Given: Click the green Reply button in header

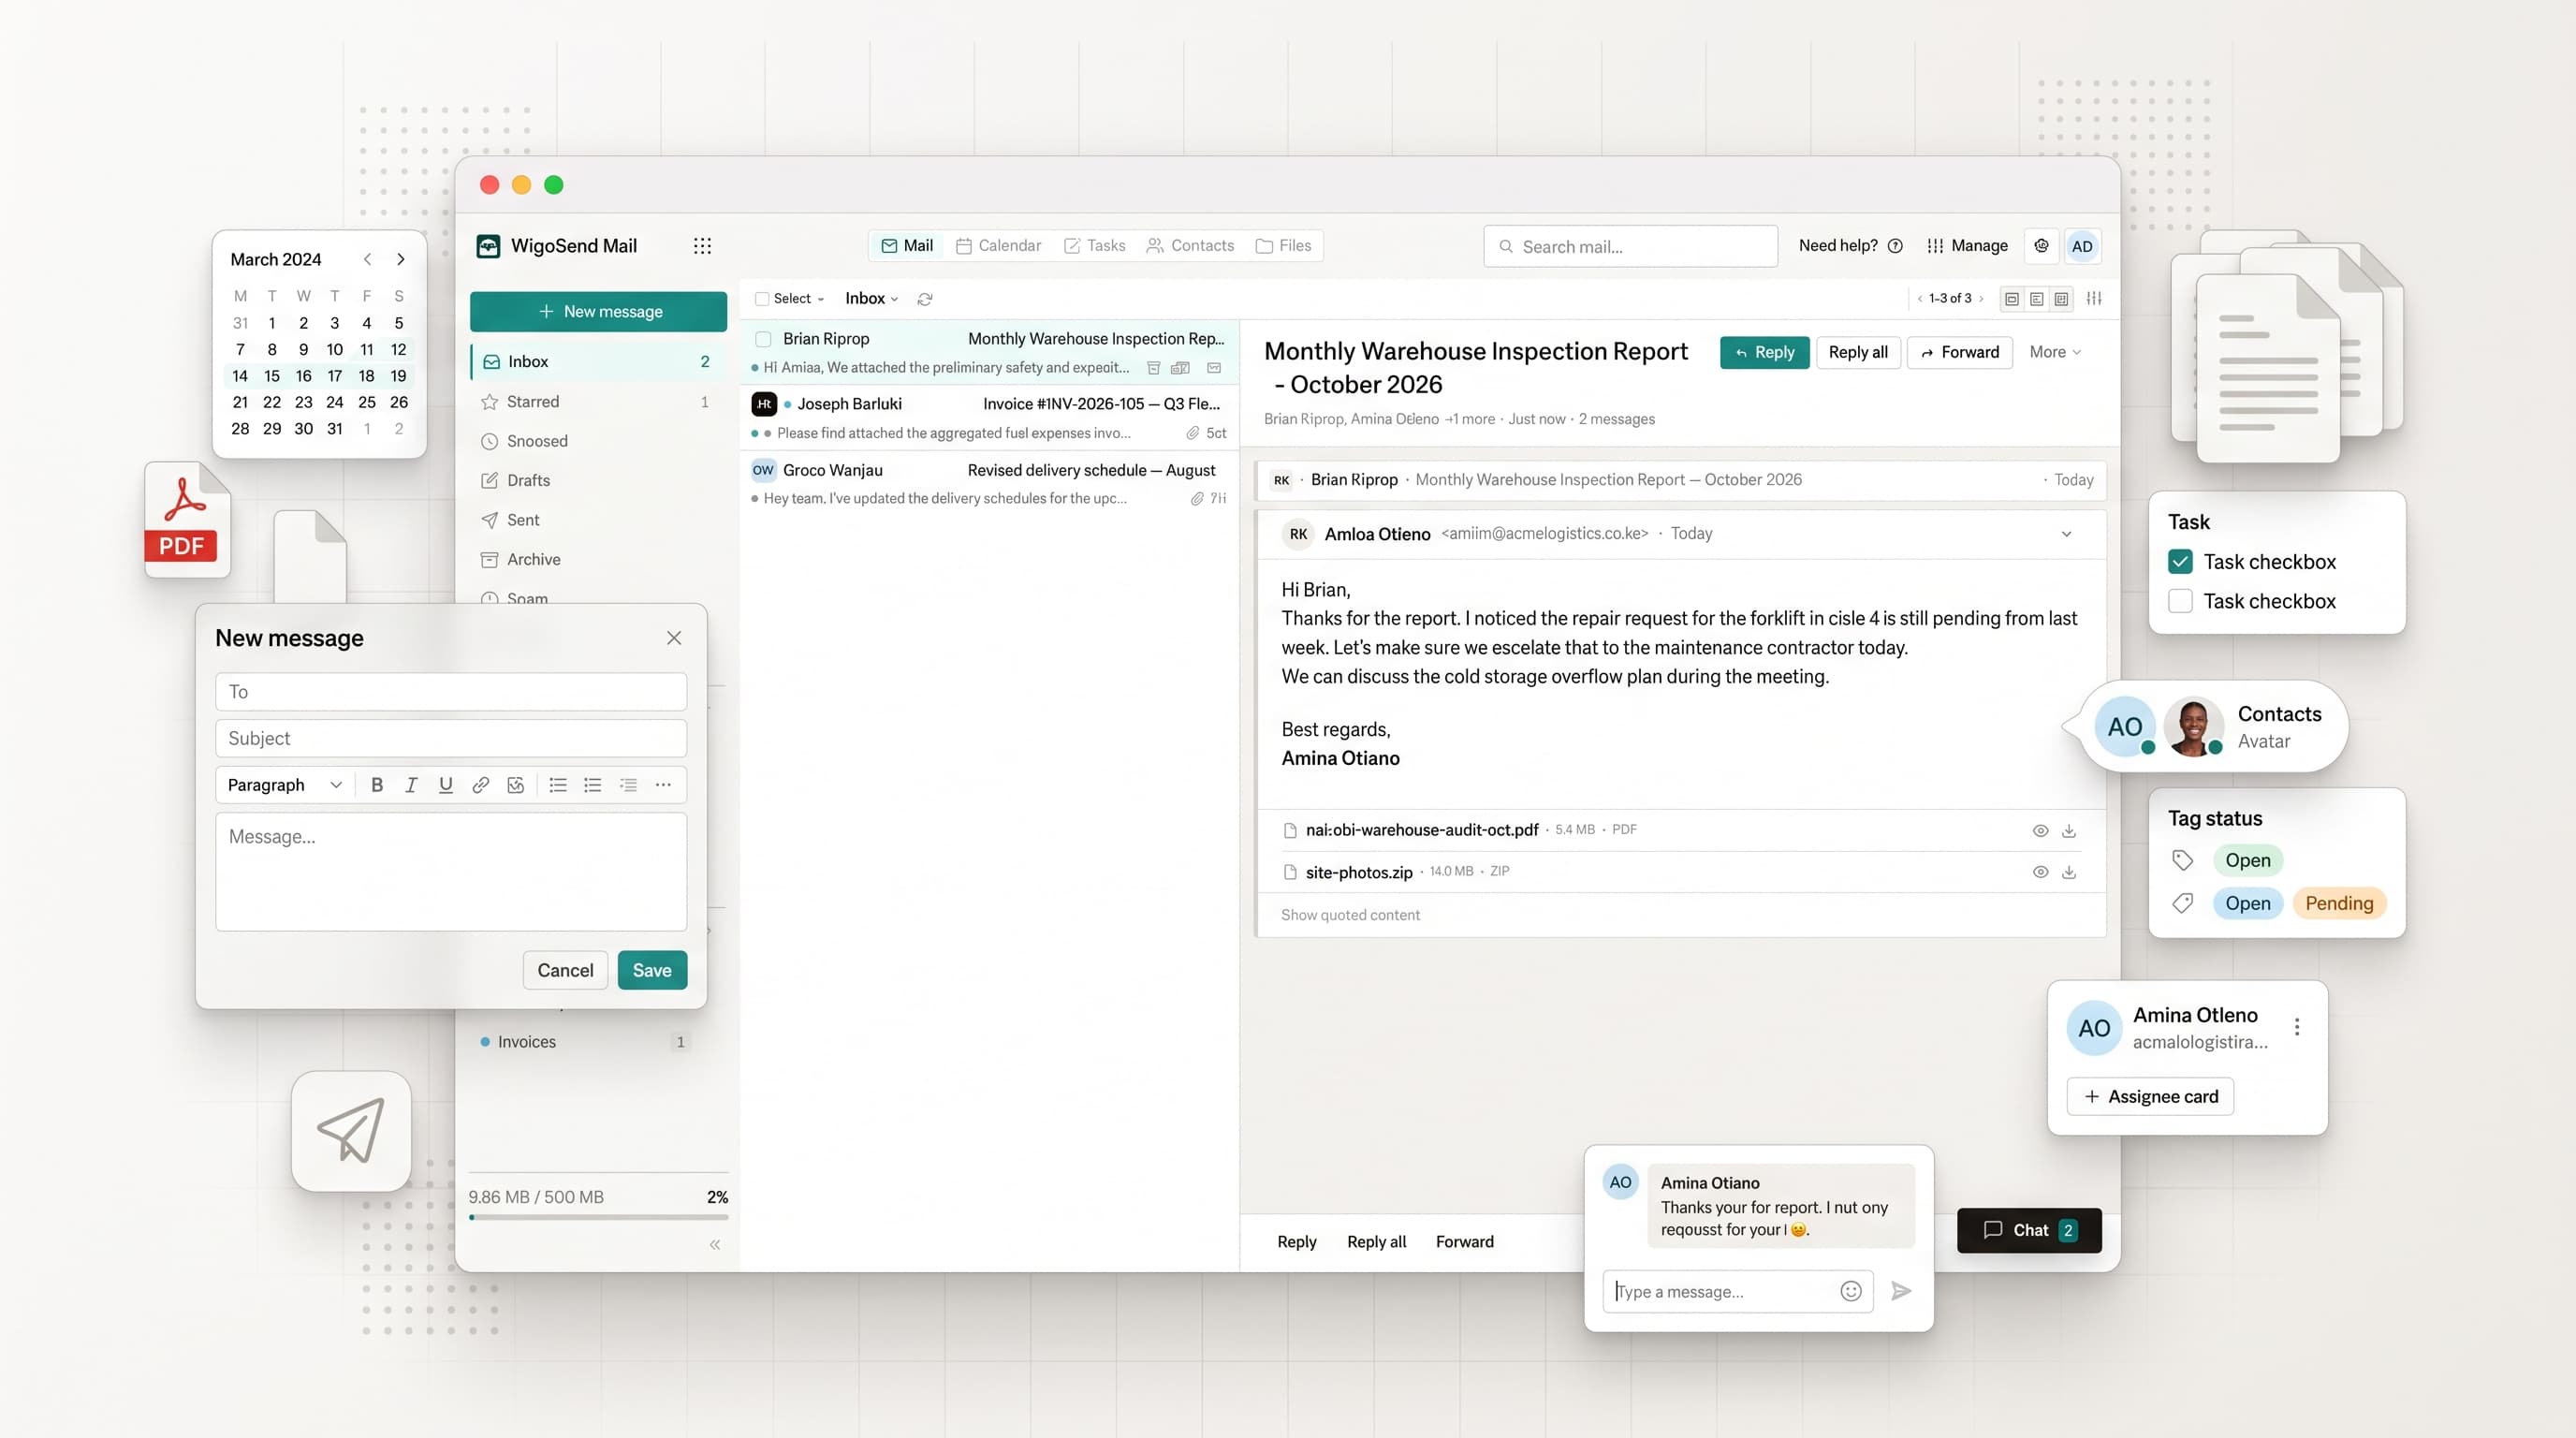Looking at the screenshot, I should 1764,352.
